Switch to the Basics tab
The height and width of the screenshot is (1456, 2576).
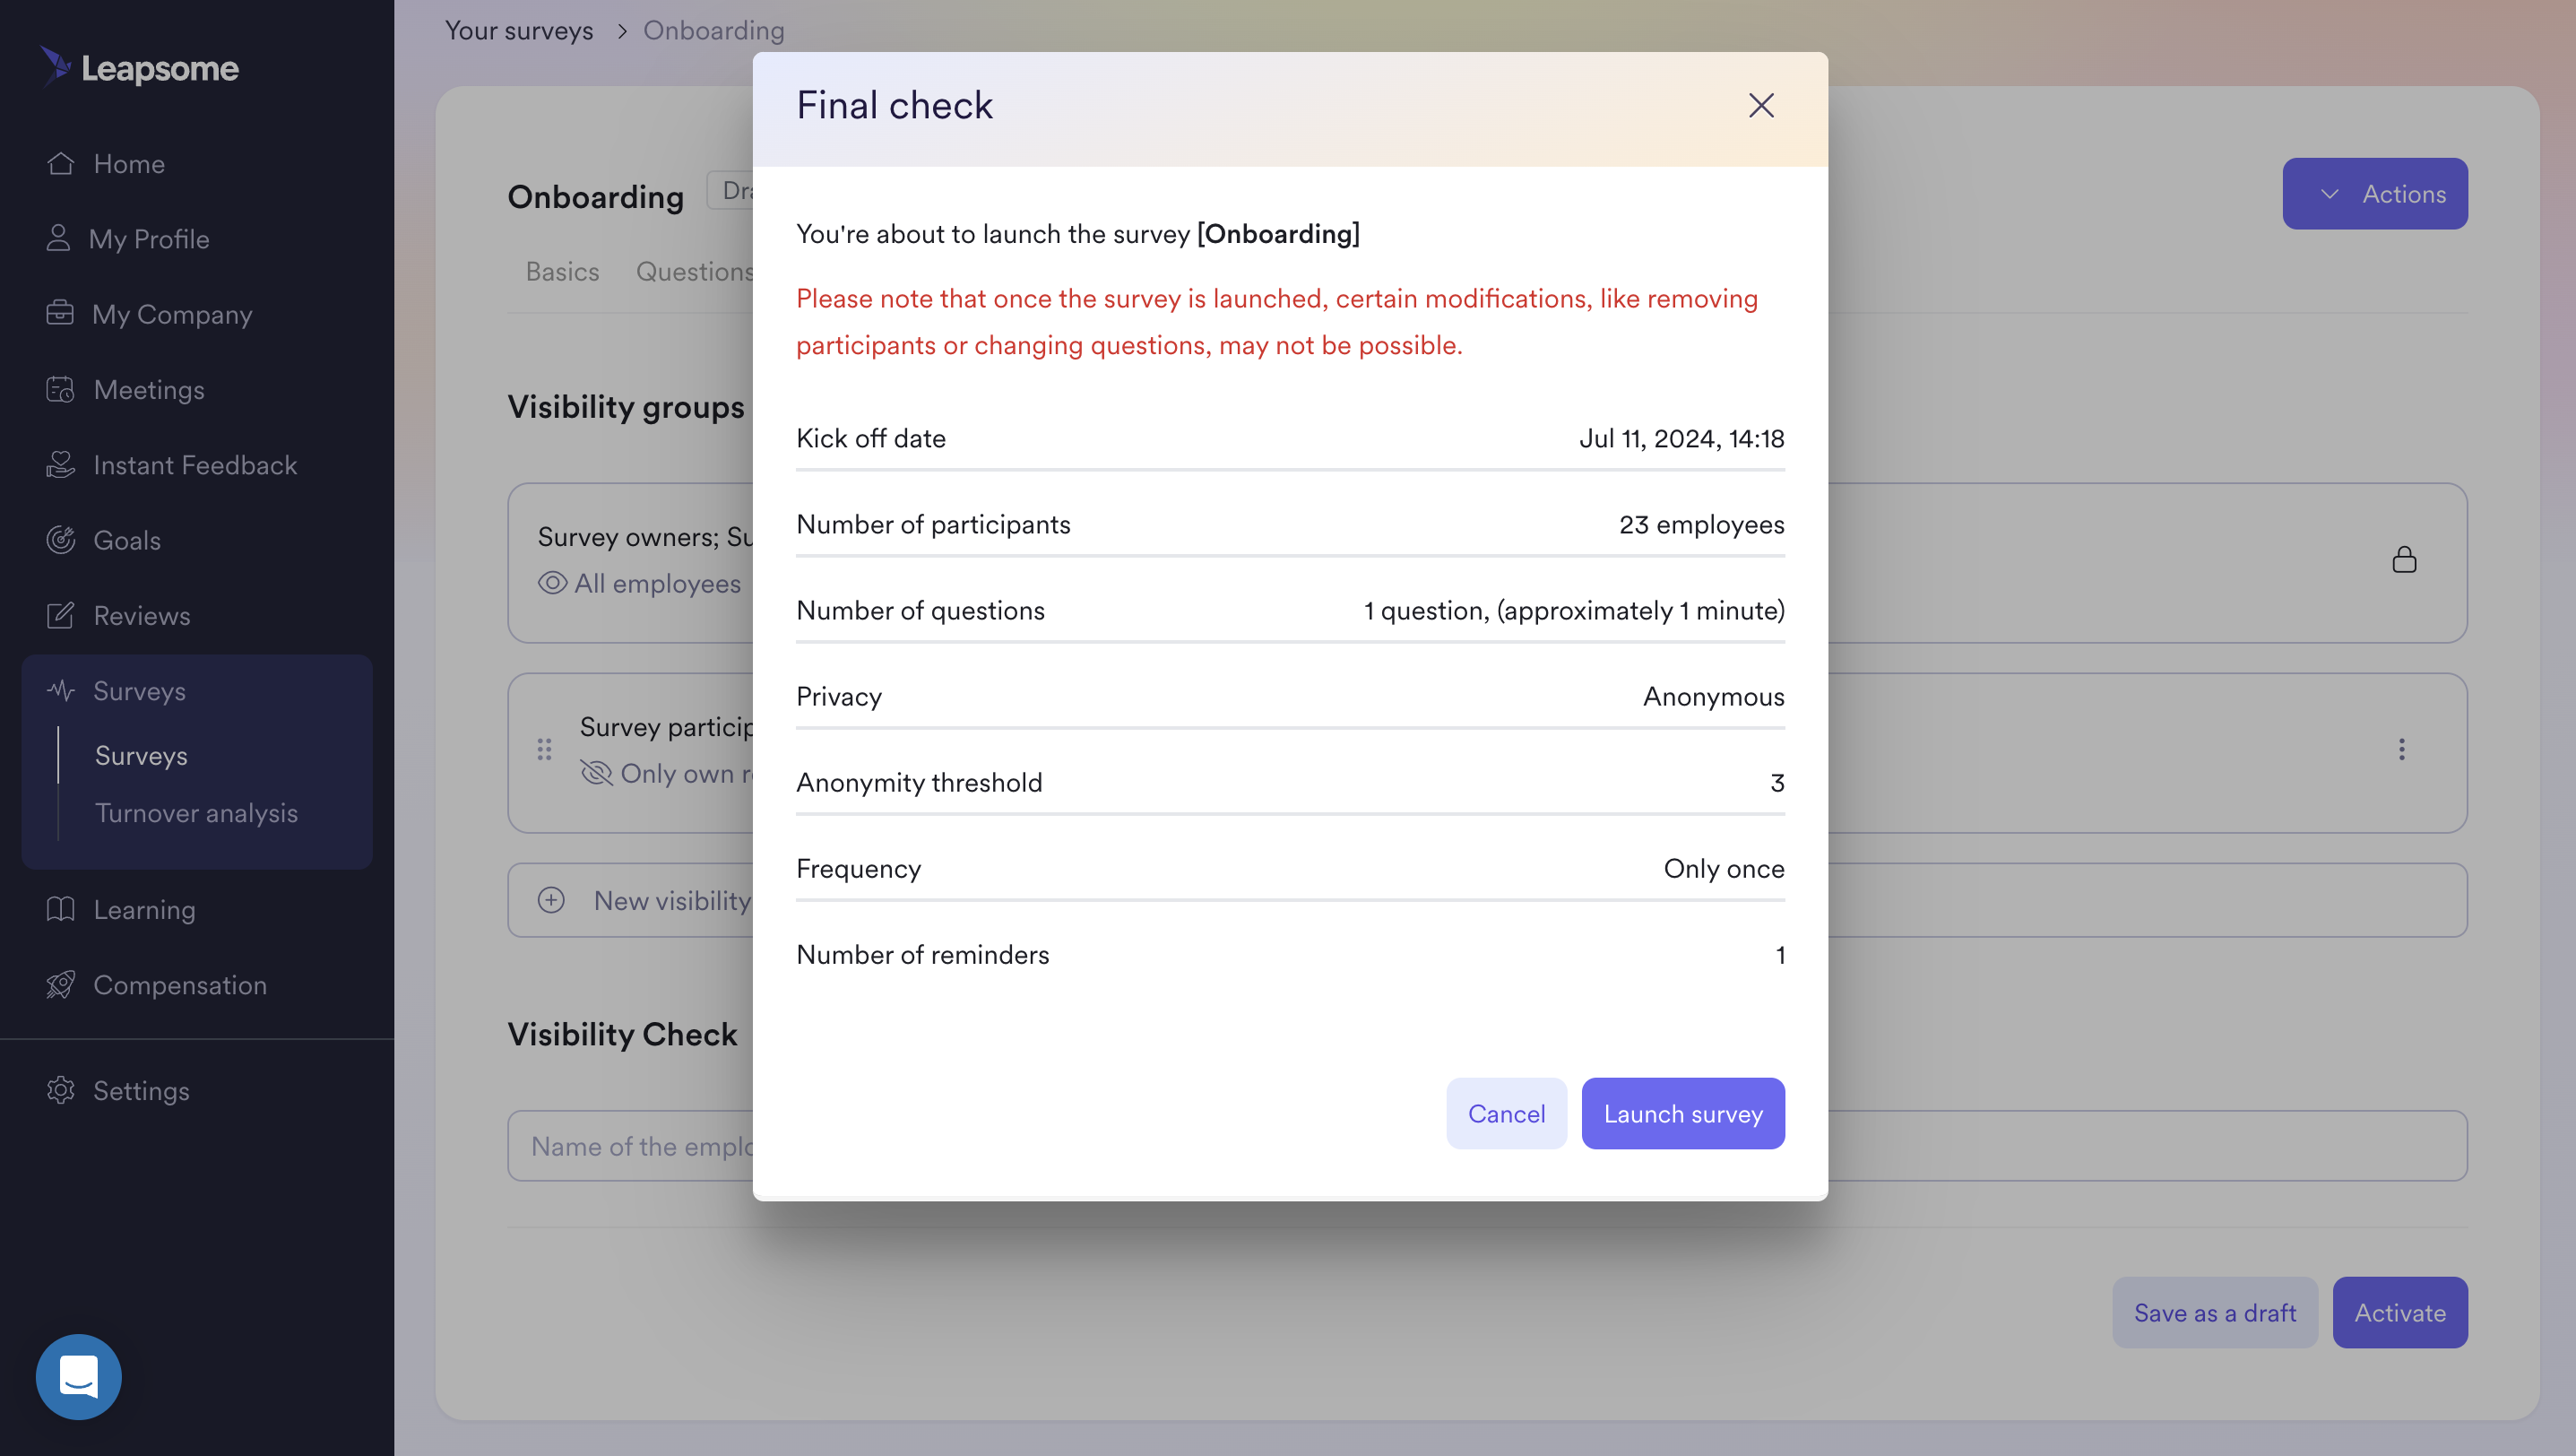[562, 272]
